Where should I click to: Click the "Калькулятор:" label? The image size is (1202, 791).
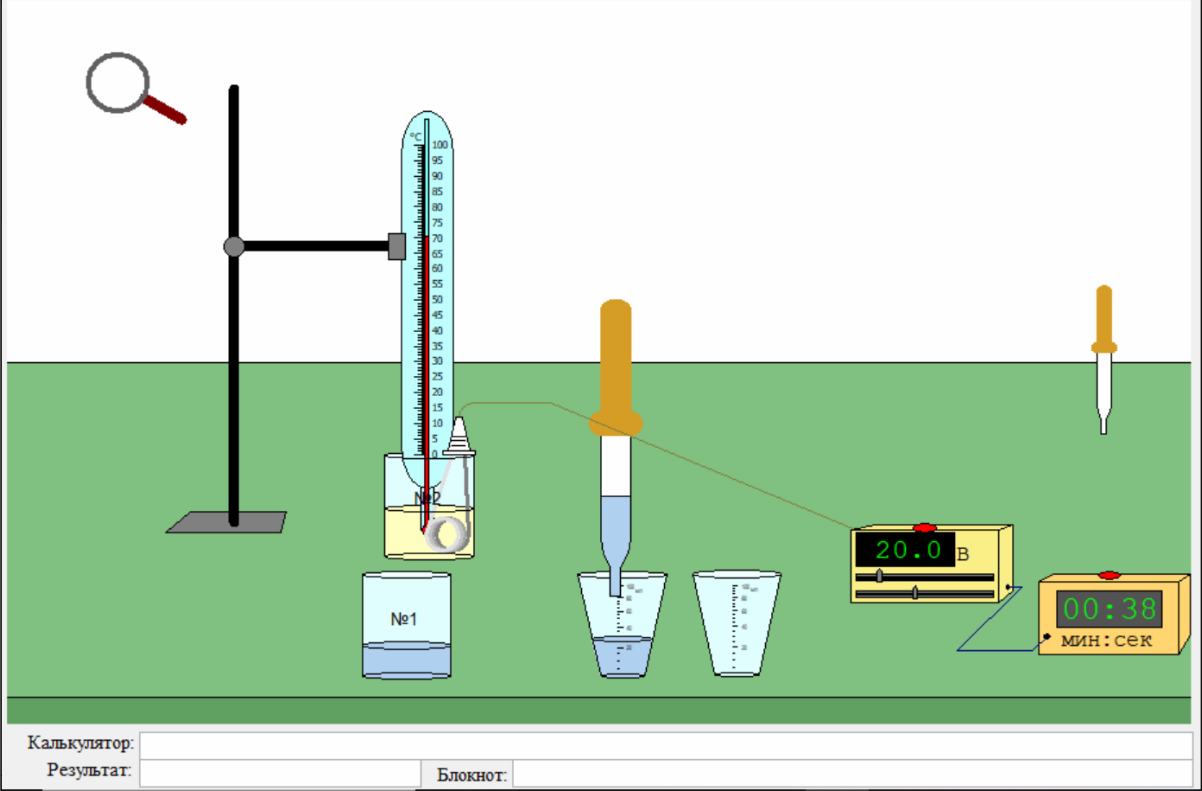click(x=81, y=743)
